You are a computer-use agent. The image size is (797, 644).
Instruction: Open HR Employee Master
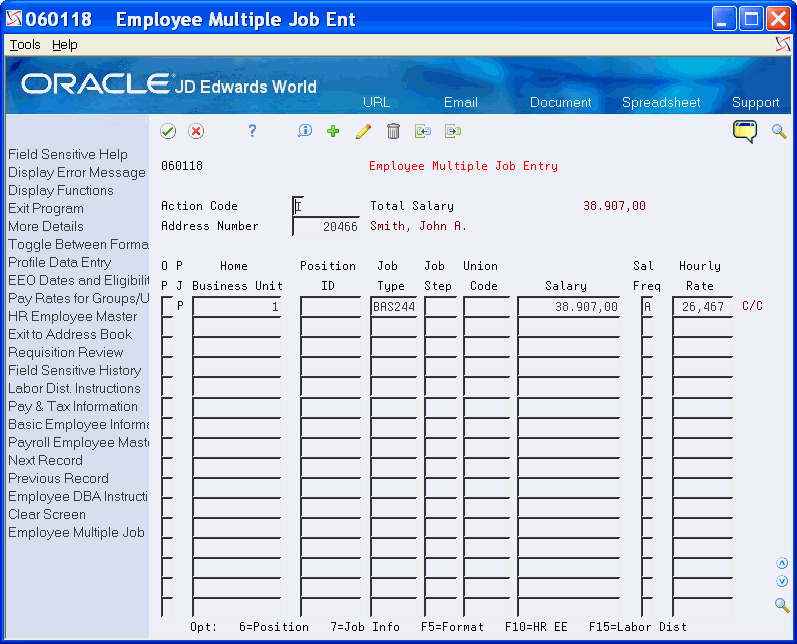(x=73, y=316)
